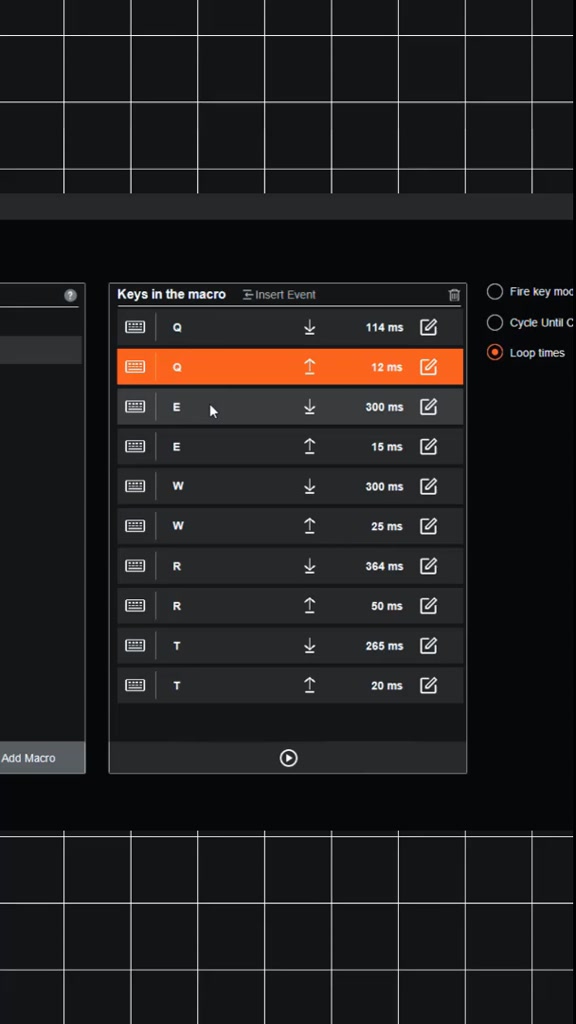The height and width of the screenshot is (1024, 576).
Task: Edit the E key-down 300 ms event
Action: (x=428, y=407)
